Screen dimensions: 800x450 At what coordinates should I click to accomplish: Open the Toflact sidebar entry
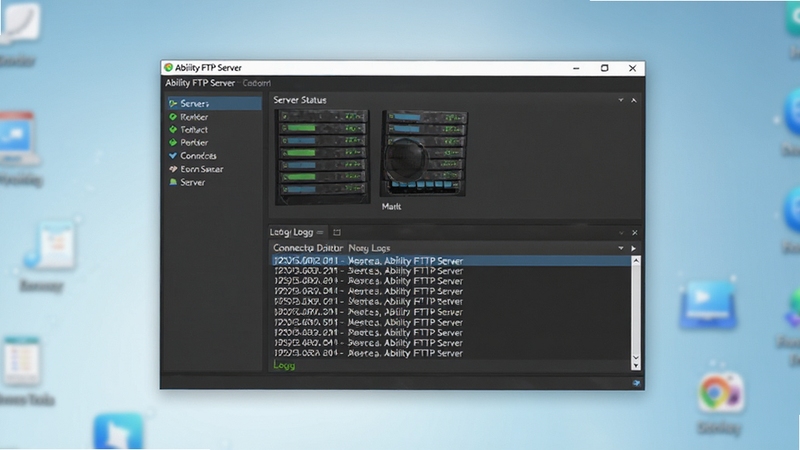pos(193,130)
